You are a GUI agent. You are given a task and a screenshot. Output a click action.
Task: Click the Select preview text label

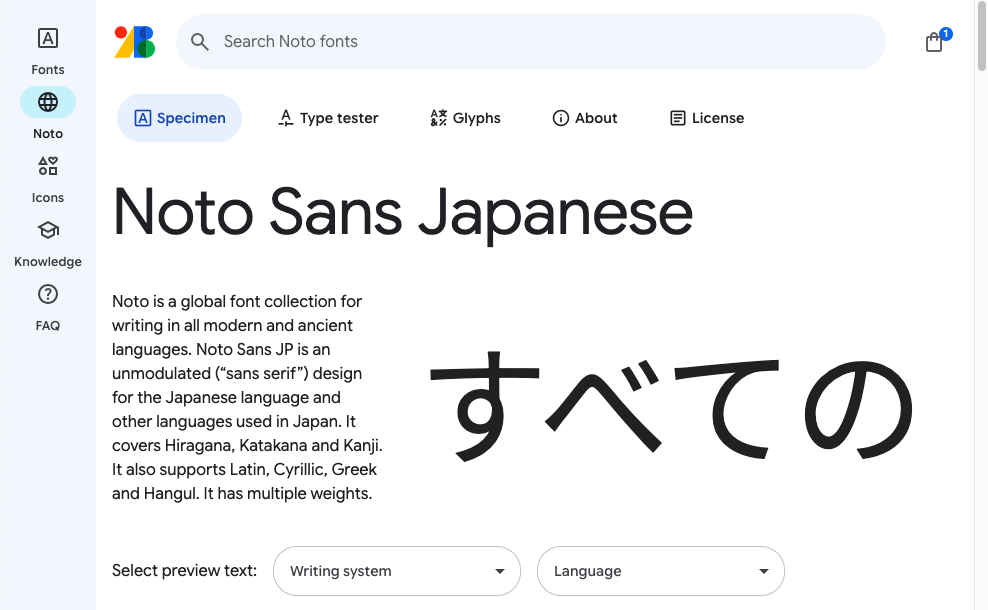(x=185, y=571)
